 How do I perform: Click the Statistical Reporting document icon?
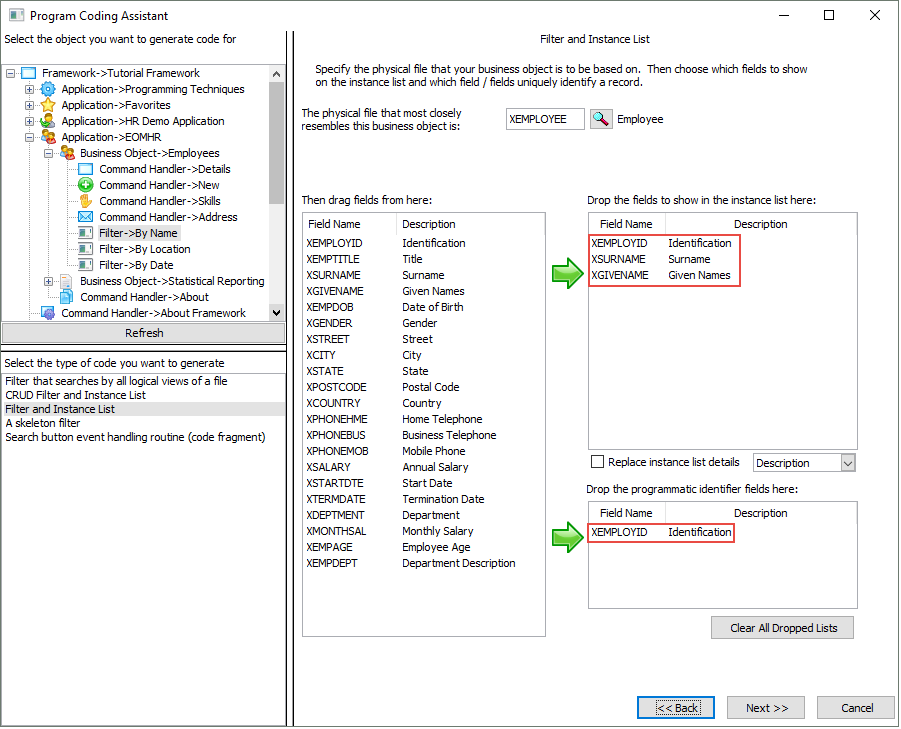coord(67,281)
